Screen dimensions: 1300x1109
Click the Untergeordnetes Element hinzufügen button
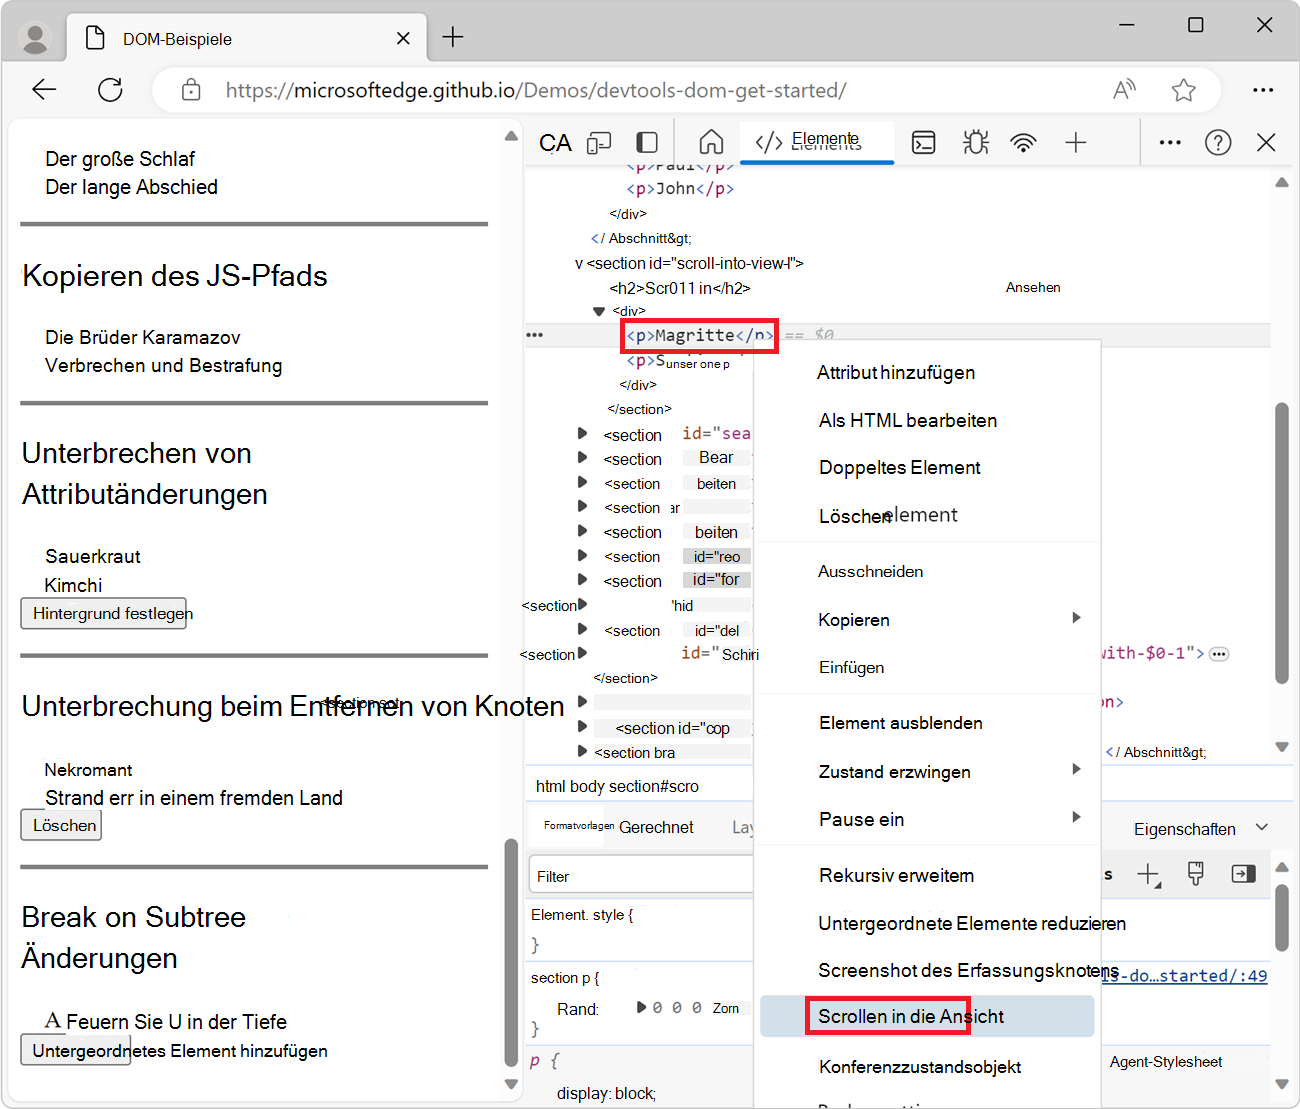point(76,1050)
